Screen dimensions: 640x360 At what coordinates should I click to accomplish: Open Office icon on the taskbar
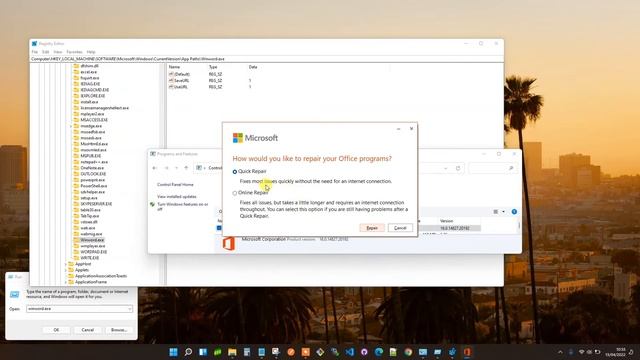[467, 352]
